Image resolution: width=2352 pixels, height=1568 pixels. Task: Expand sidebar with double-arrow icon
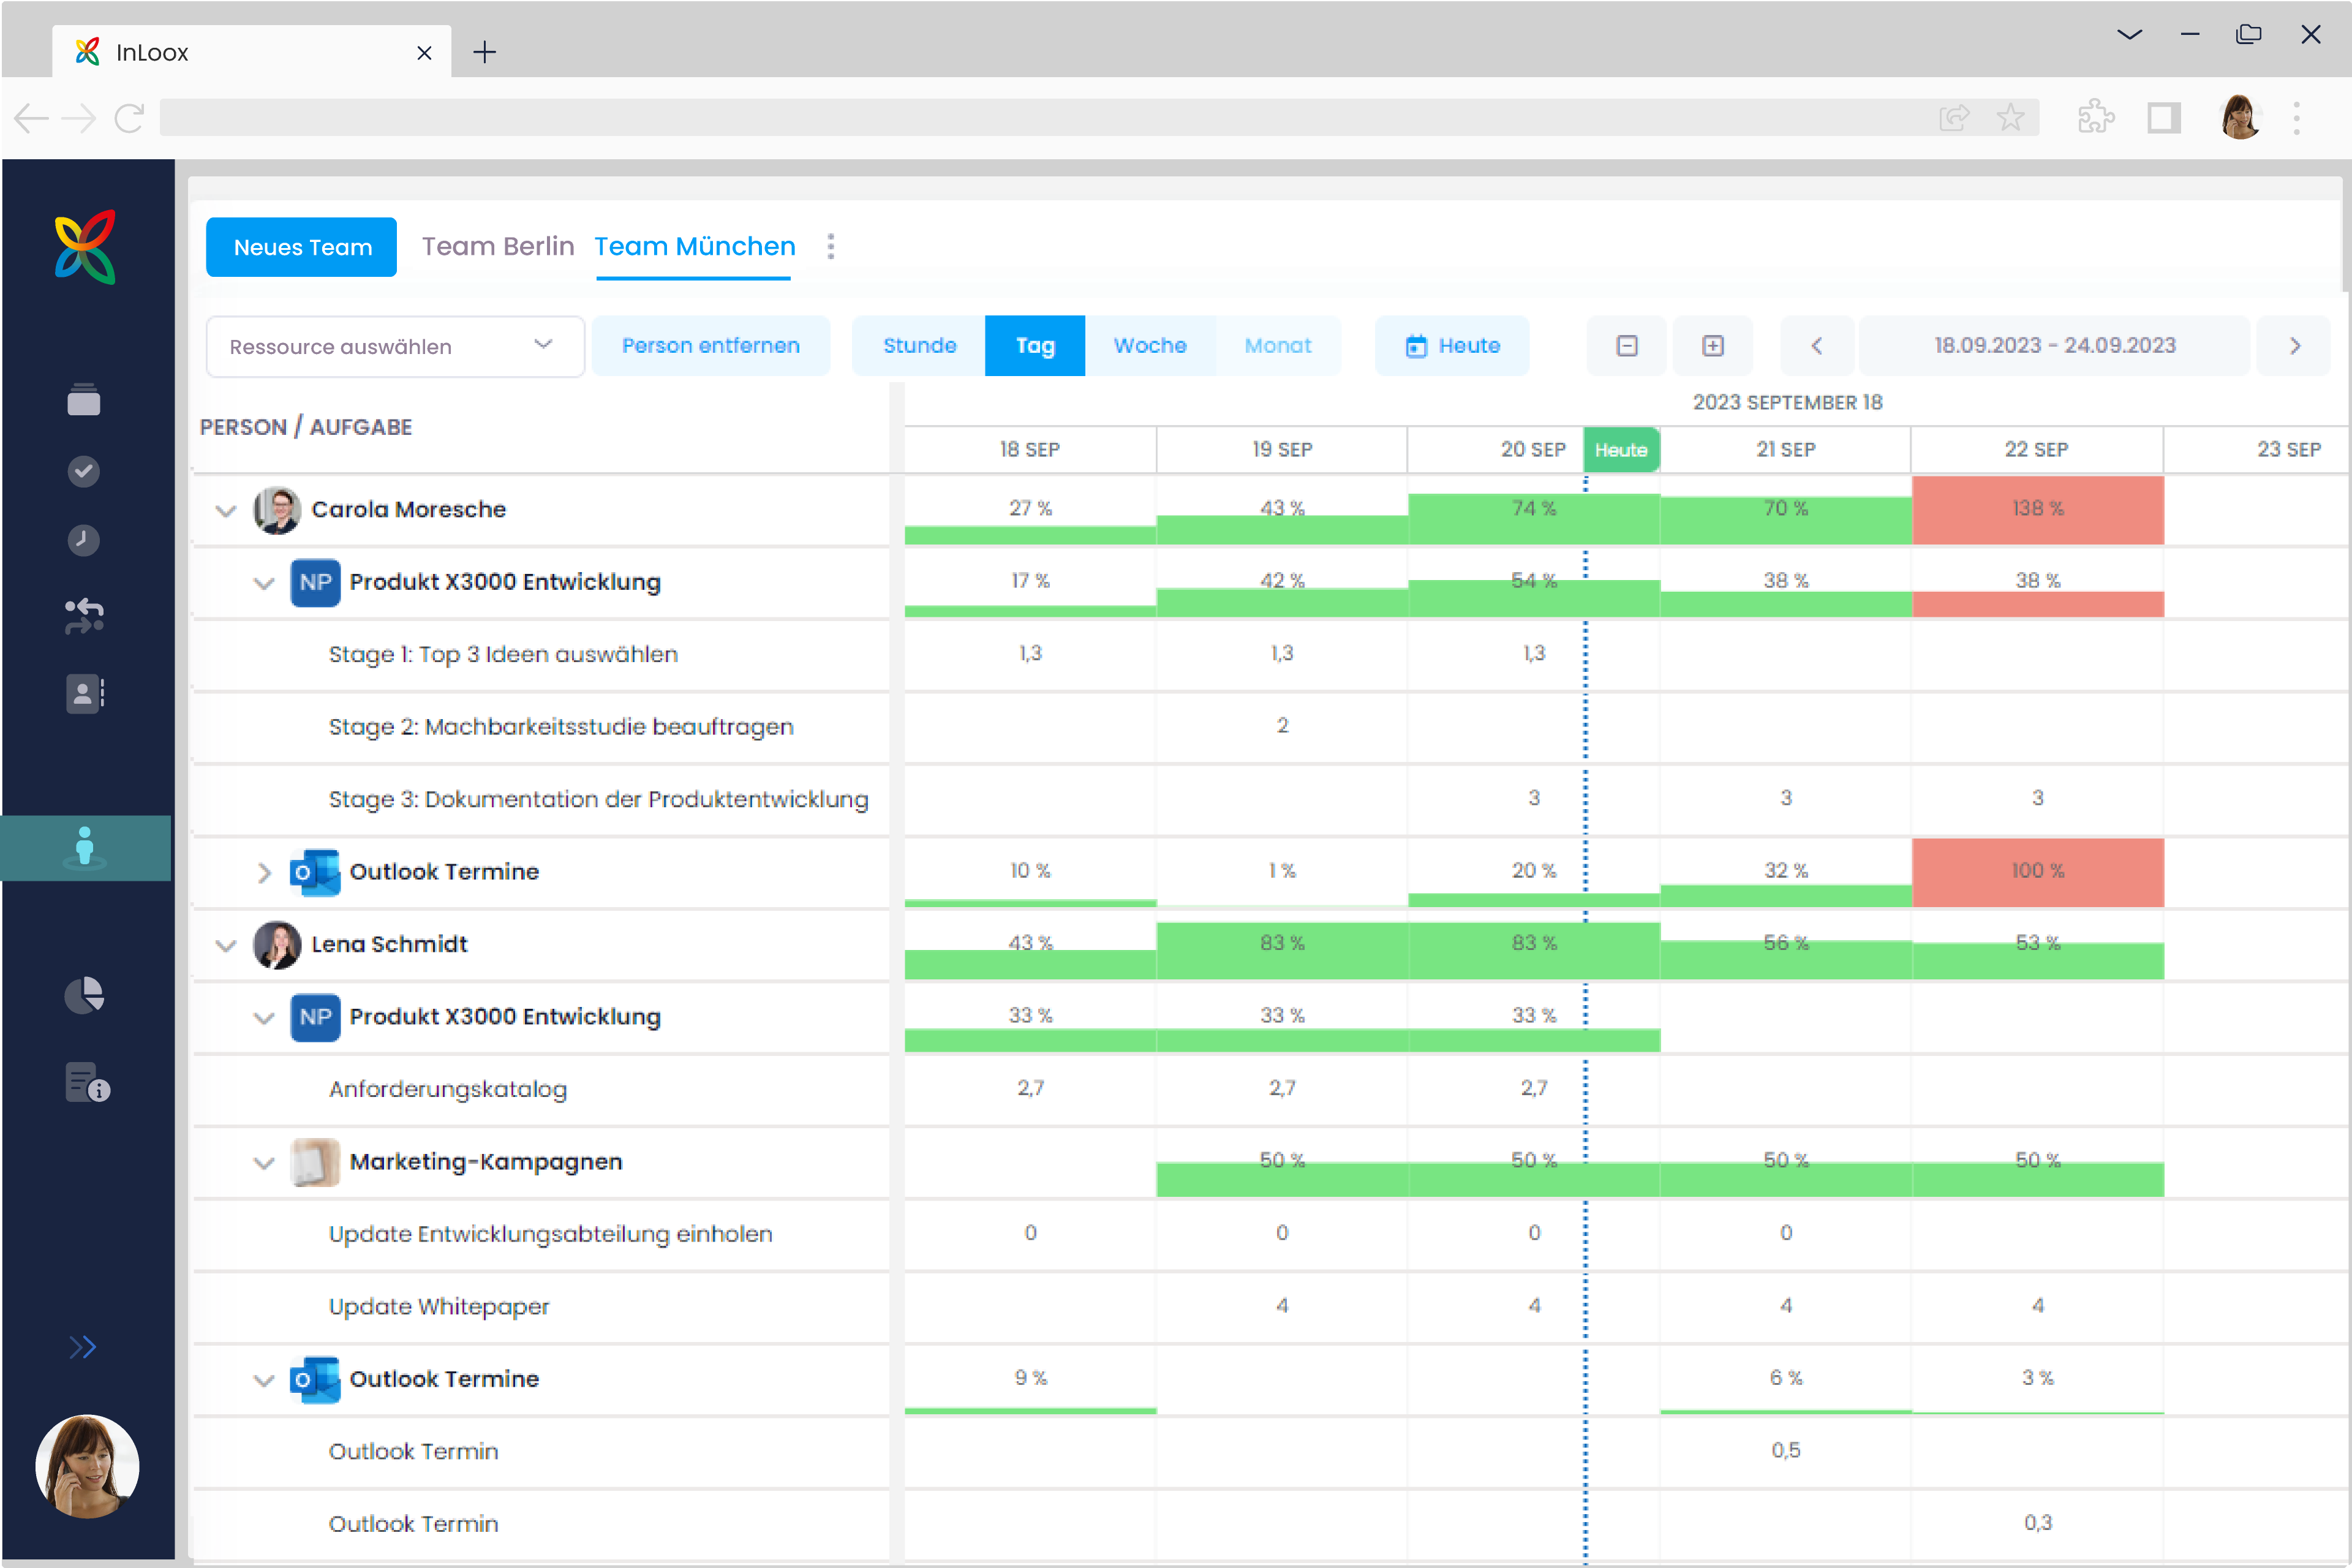coord(83,1347)
